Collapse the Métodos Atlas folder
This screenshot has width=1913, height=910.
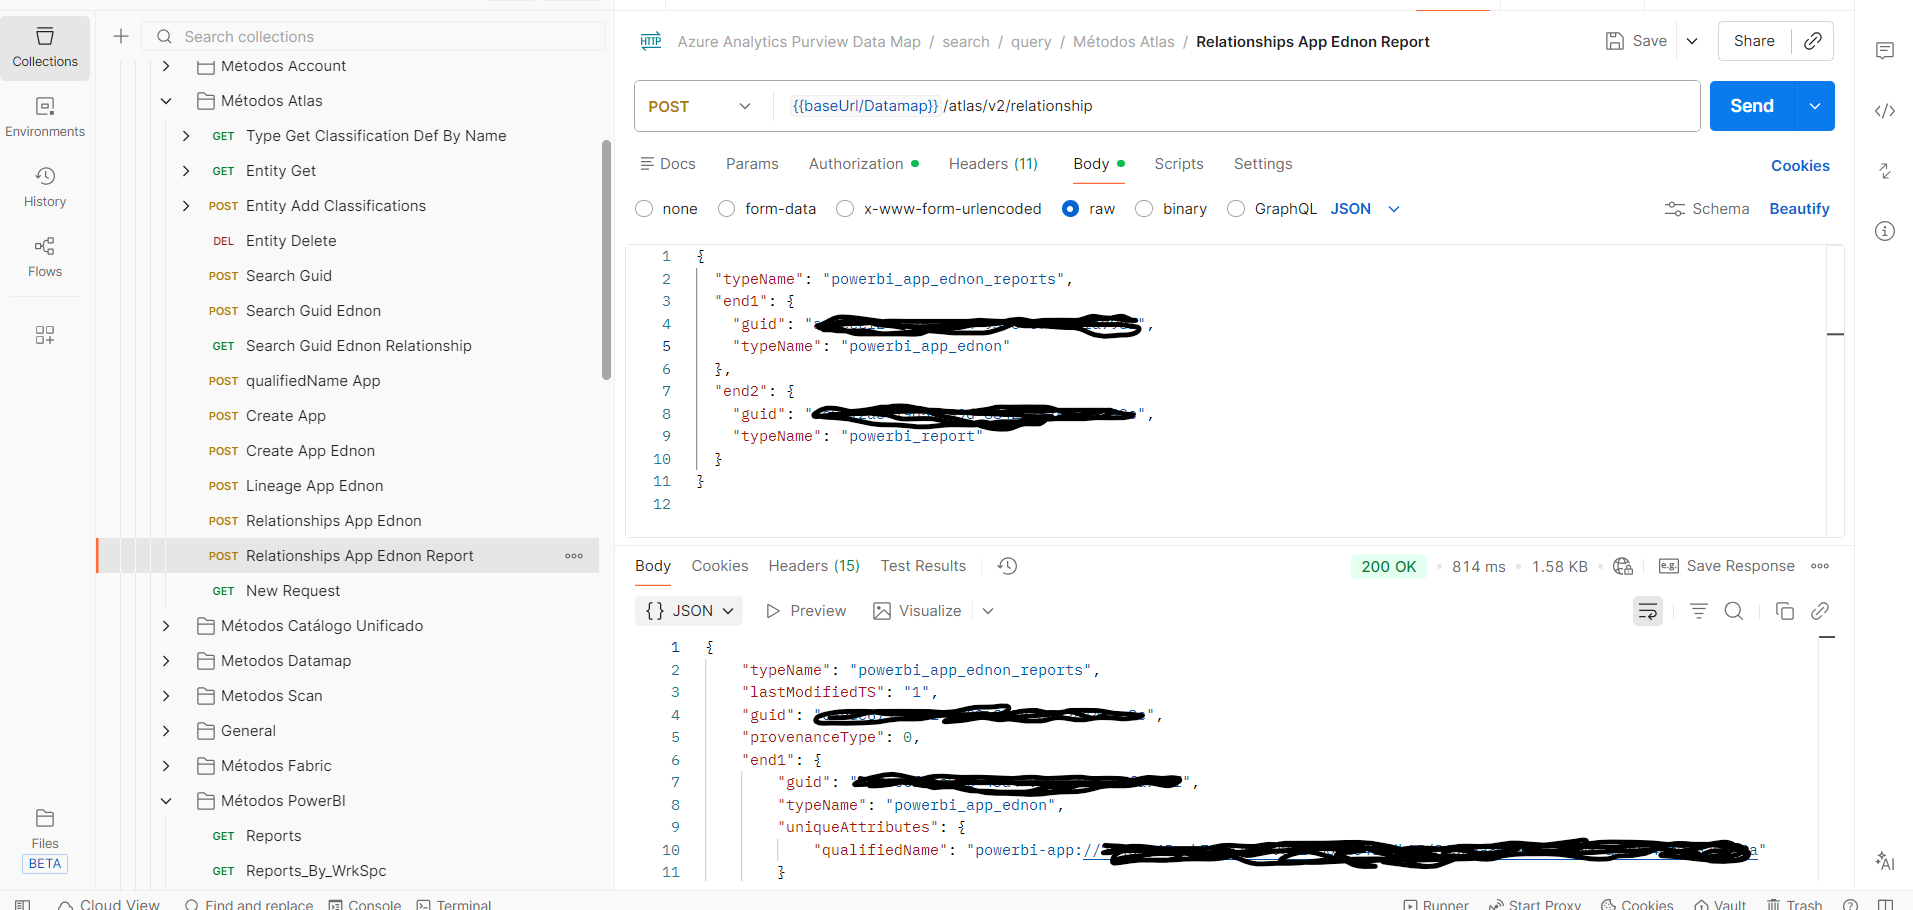(166, 101)
